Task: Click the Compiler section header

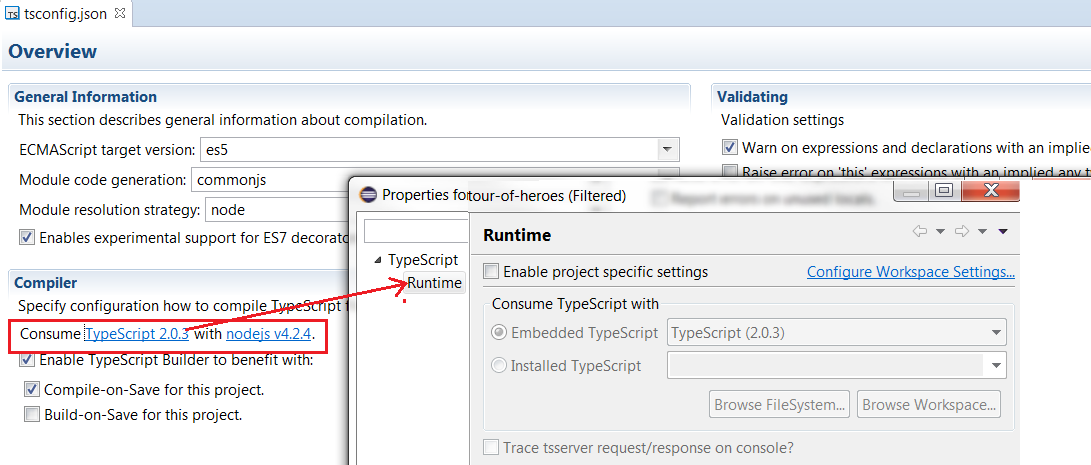Action: point(45,283)
